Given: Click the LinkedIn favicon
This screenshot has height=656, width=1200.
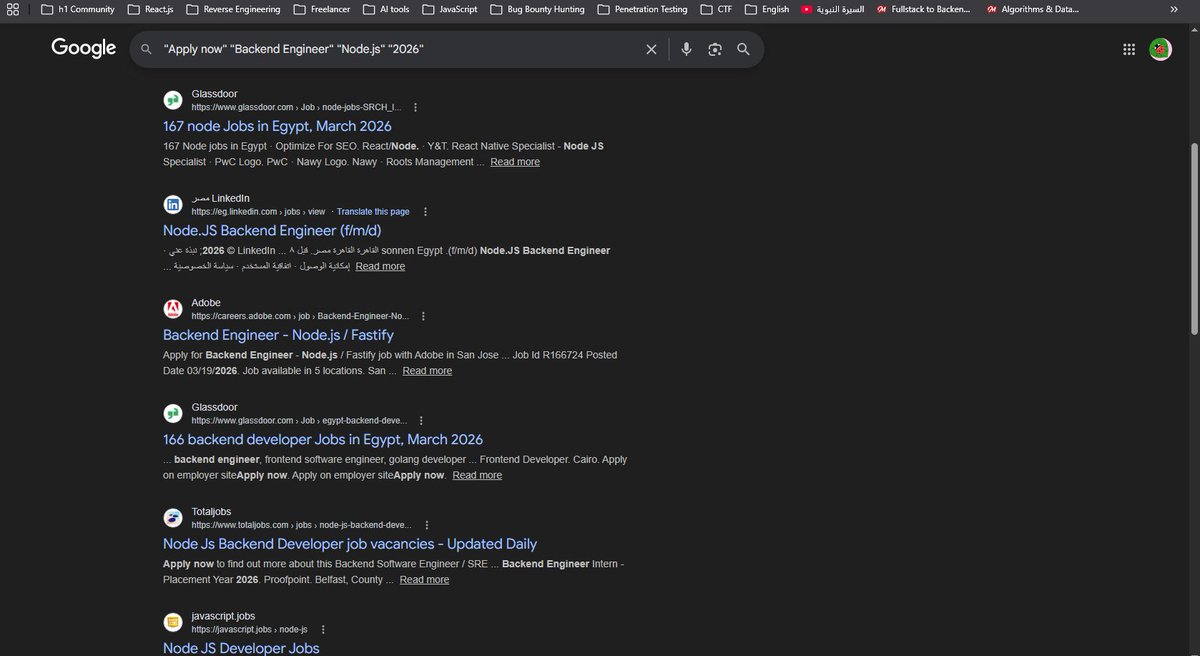Looking at the screenshot, I should pos(173,204).
